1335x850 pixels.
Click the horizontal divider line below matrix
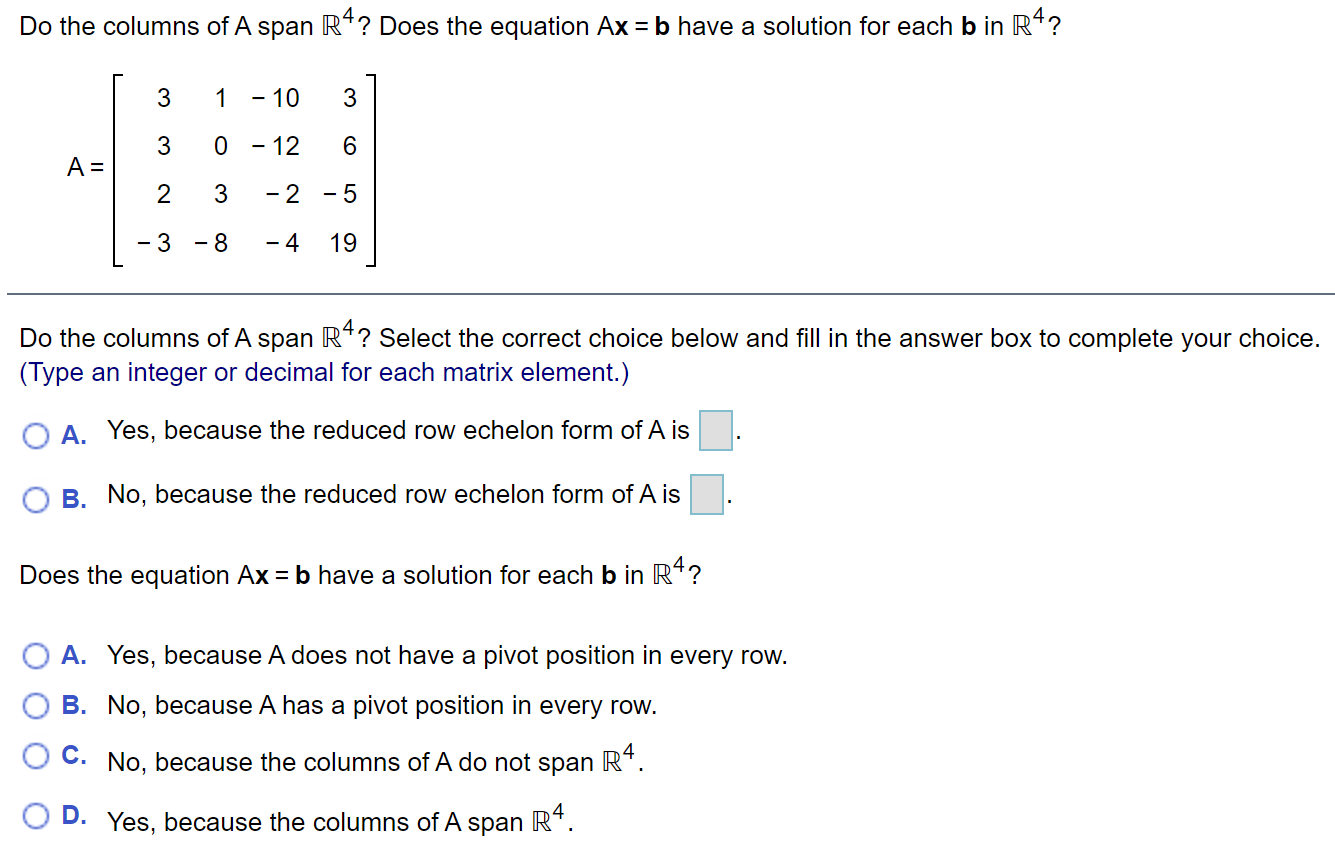click(667, 292)
